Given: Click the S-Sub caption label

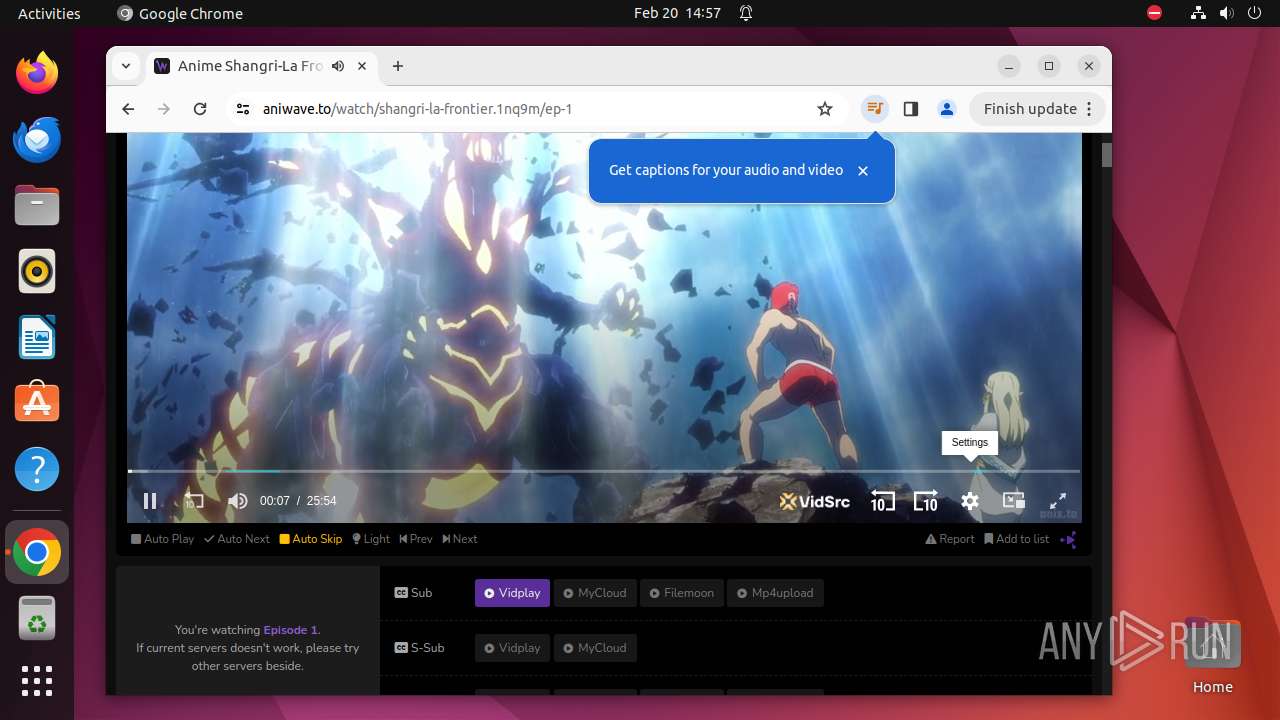Looking at the screenshot, I should 419,648.
